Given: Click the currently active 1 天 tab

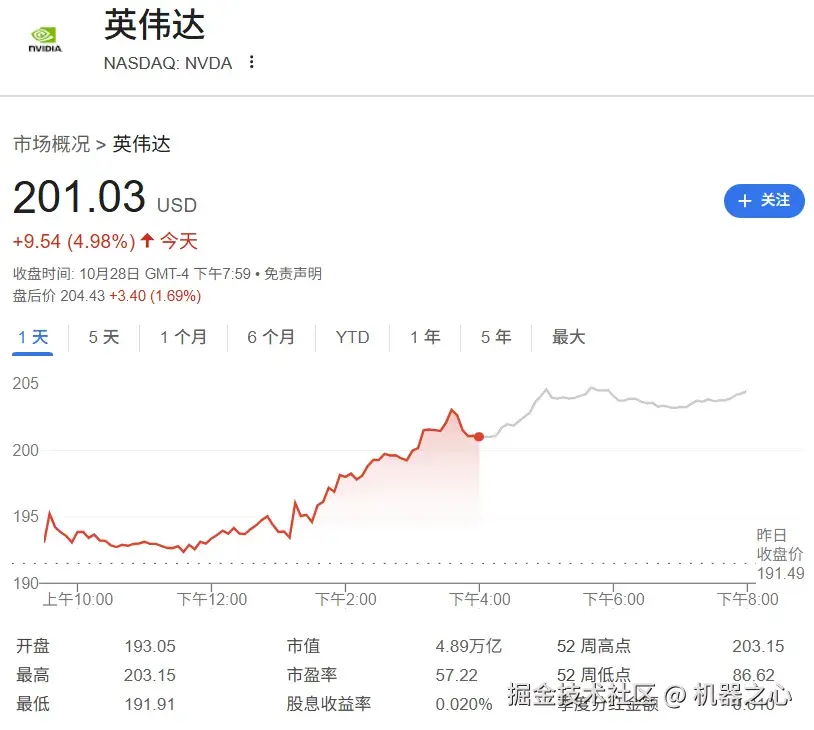Looking at the screenshot, I should point(33,337).
